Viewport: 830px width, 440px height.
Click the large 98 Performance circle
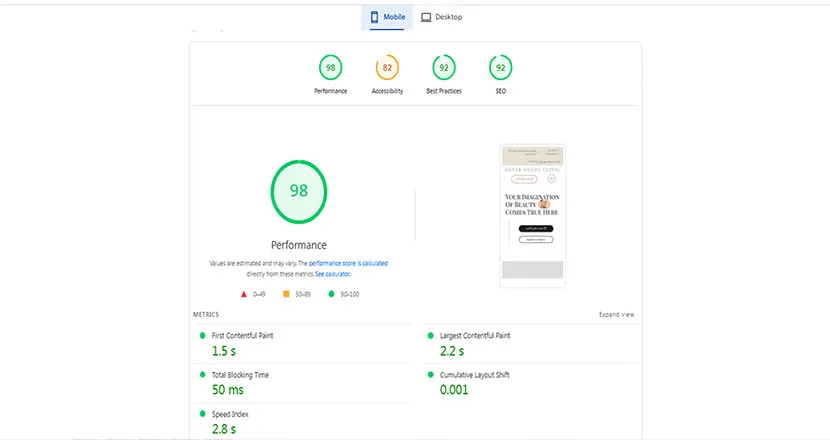pos(298,190)
